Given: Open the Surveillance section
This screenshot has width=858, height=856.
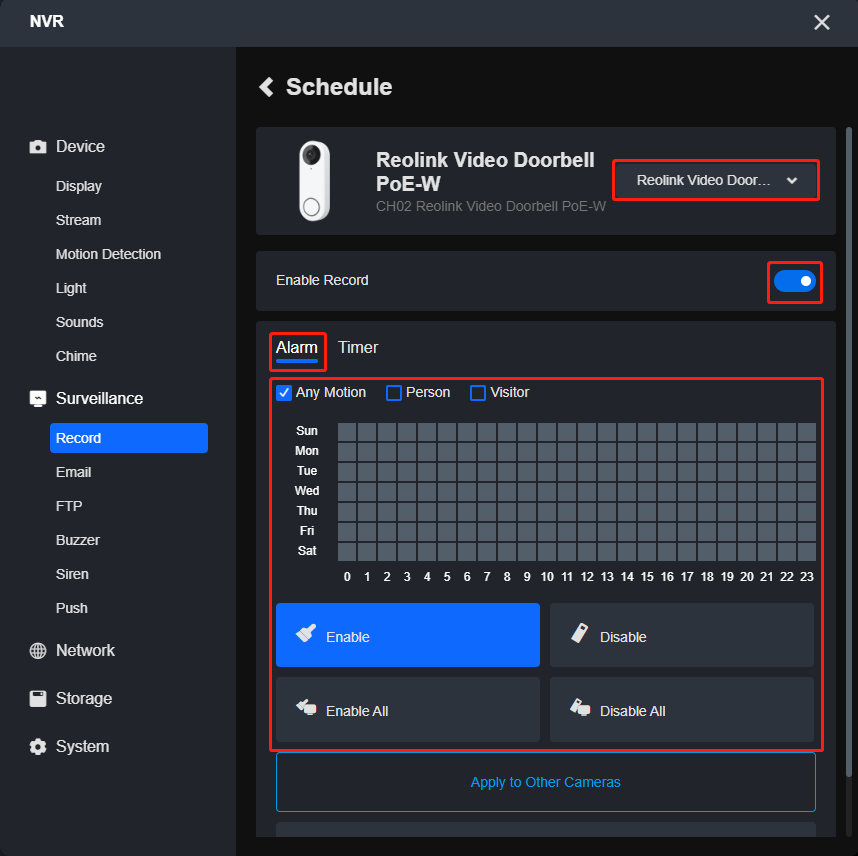Looking at the screenshot, I should (100, 398).
